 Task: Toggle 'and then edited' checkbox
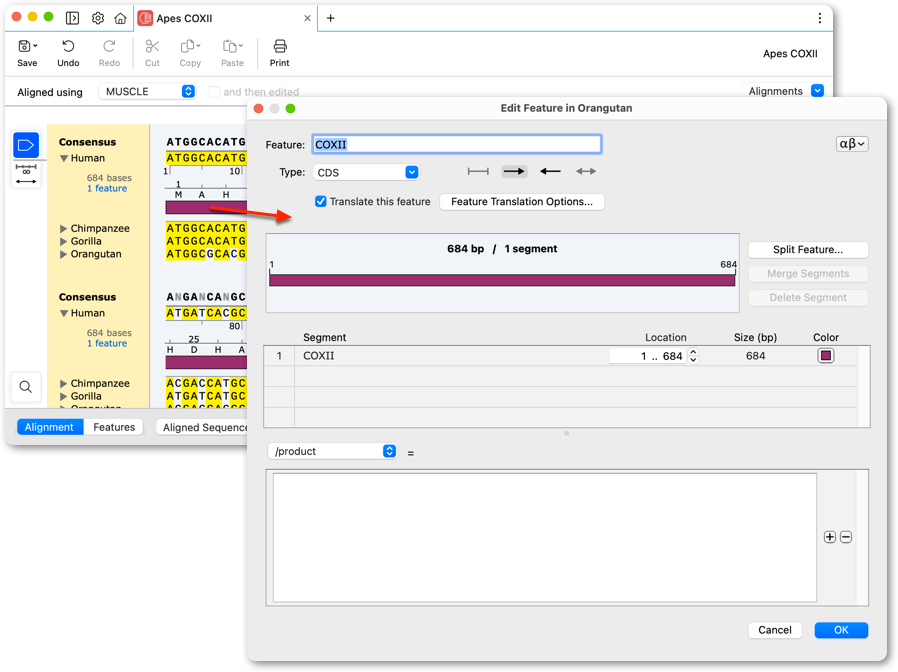pyautogui.click(x=214, y=92)
